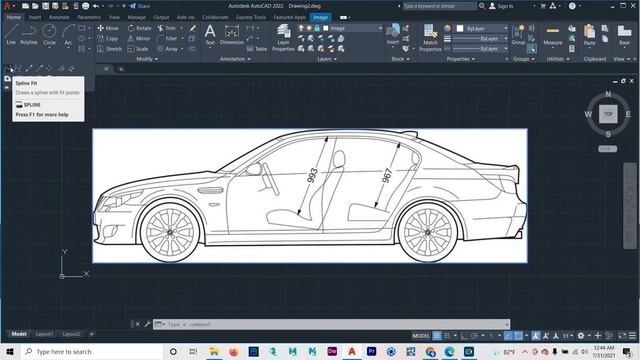Toggle Clean Screen in status bar

tap(622, 336)
